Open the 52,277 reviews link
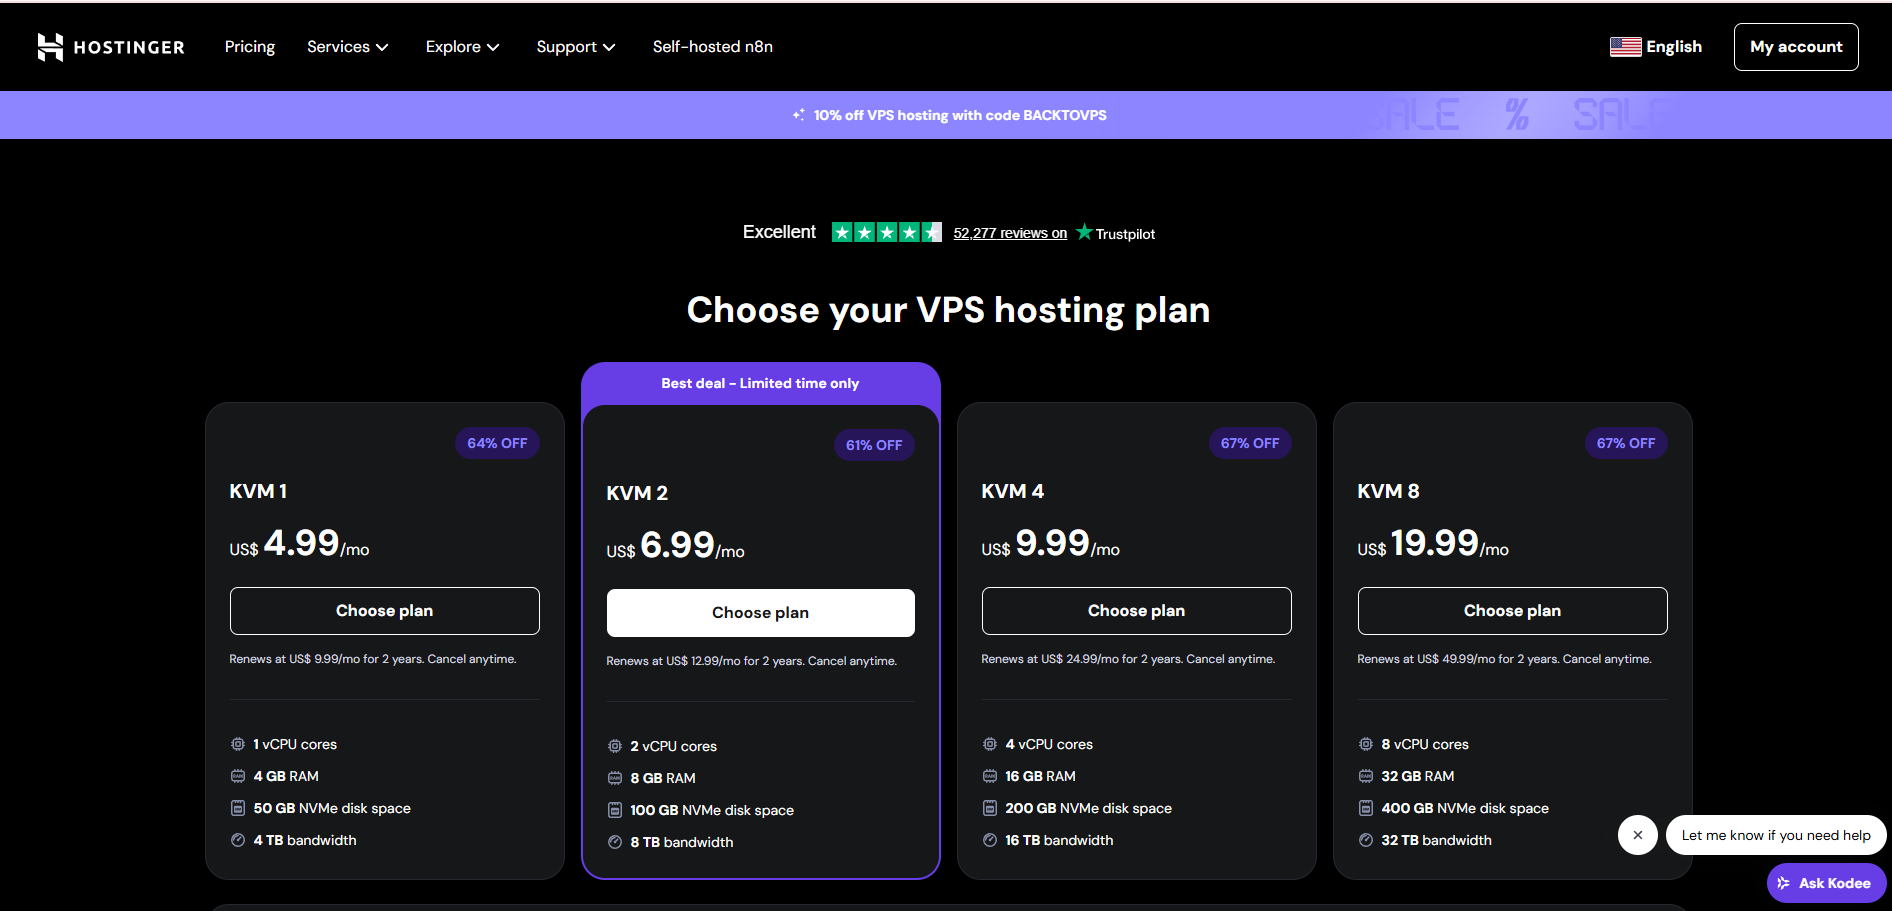Image resolution: width=1892 pixels, height=911 pixels. pyautogui.click(x=1010, y=233)
